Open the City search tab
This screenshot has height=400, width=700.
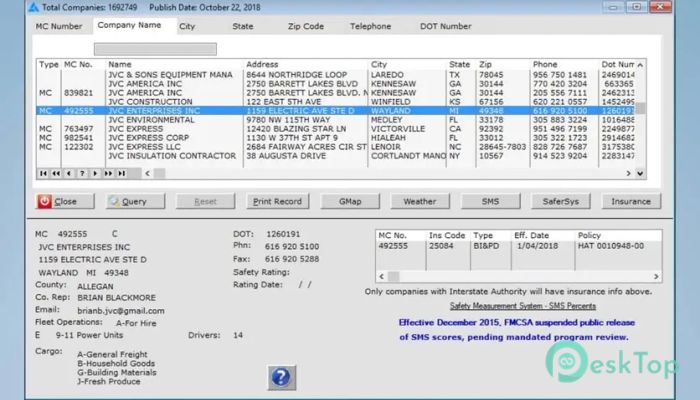tap(187, 26)
